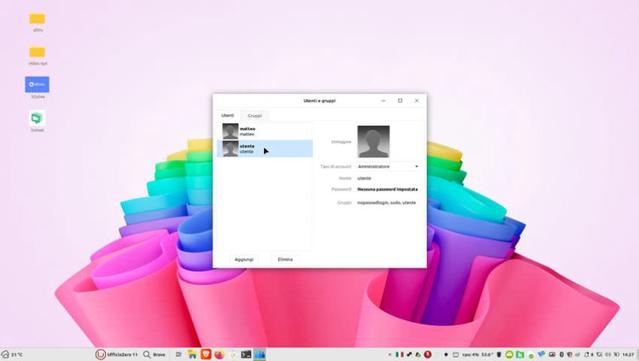Open the terminal from taskbar
Screen dimensions: 639x361
(246, 354)
